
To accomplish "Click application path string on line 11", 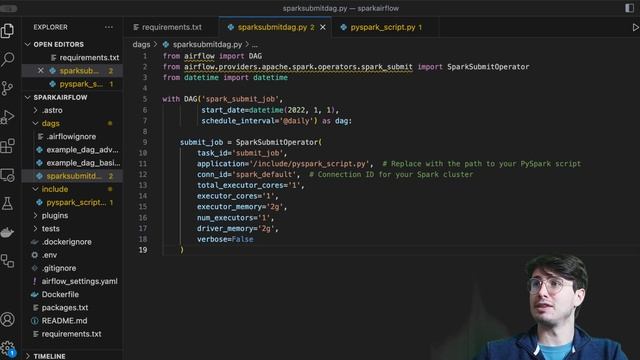I will (309, 164).
